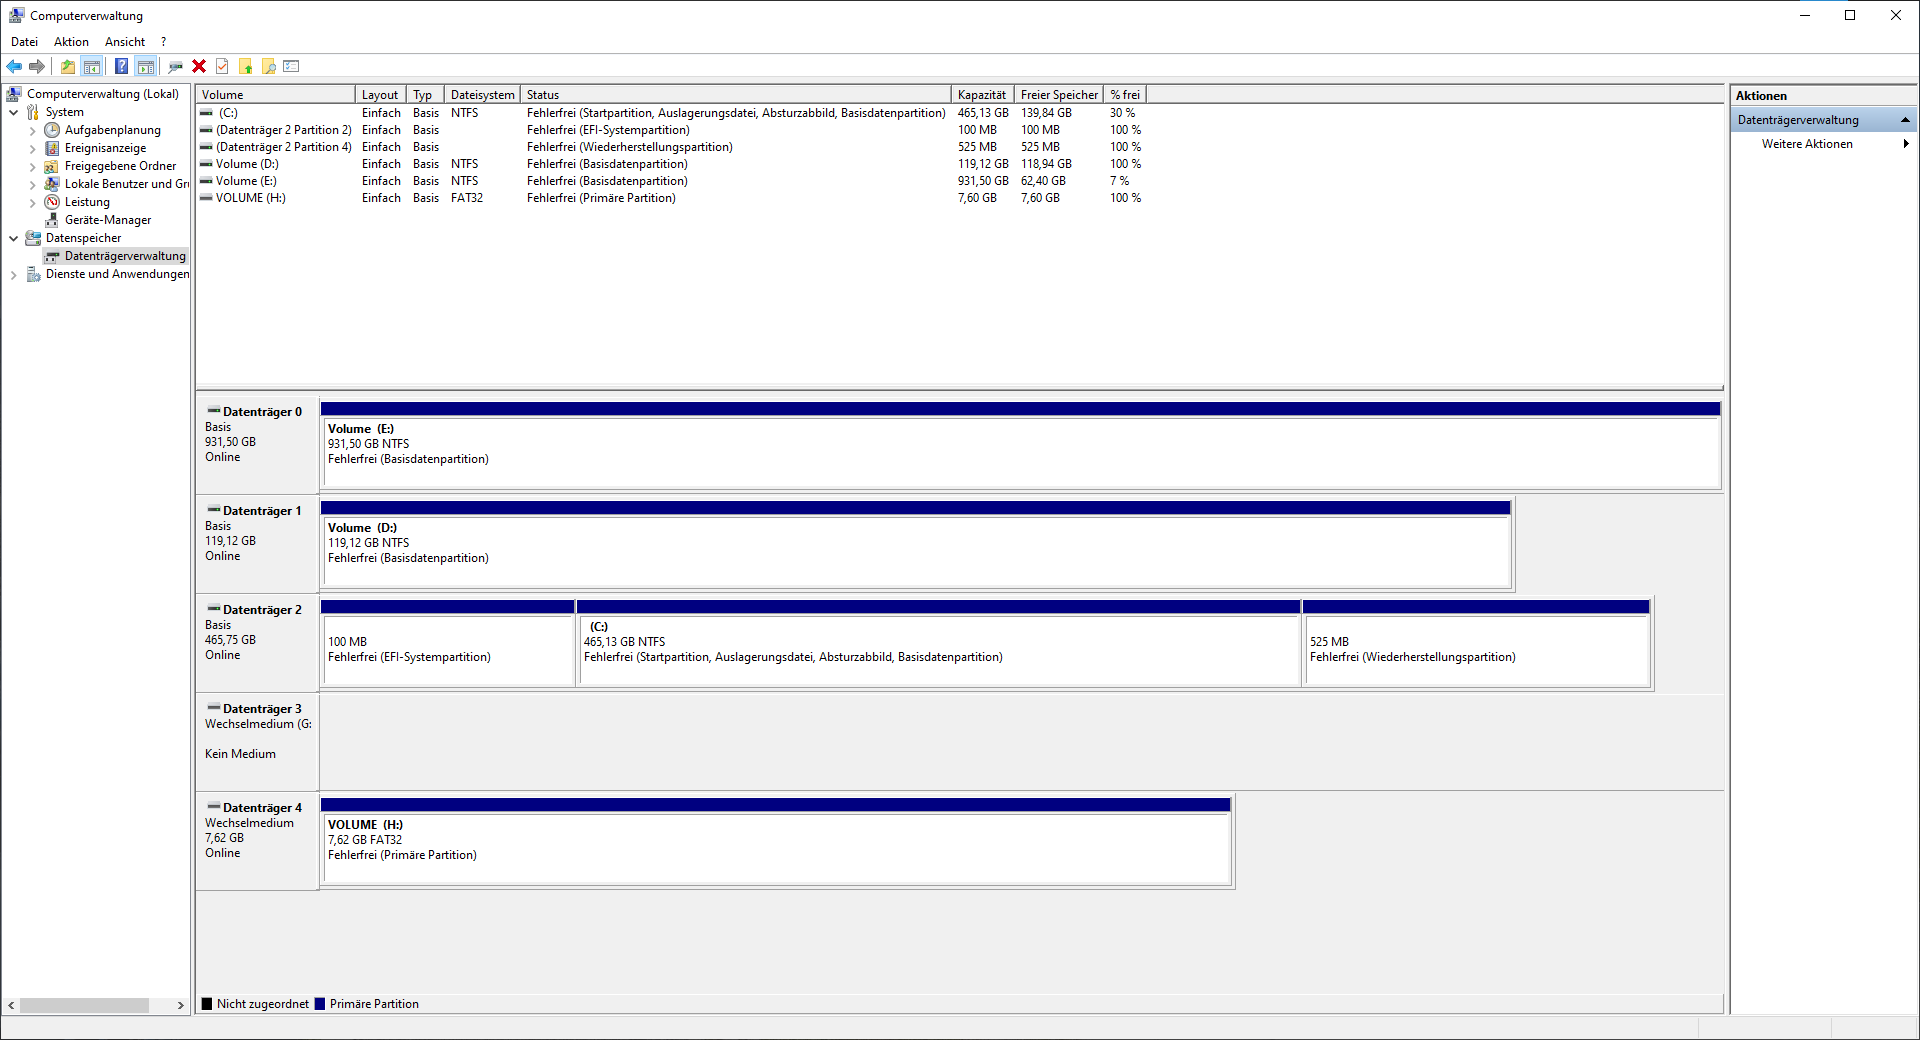1920x1040 pixels.
Task: Open Help with the blue question mark icon
Action: point(121,67)
